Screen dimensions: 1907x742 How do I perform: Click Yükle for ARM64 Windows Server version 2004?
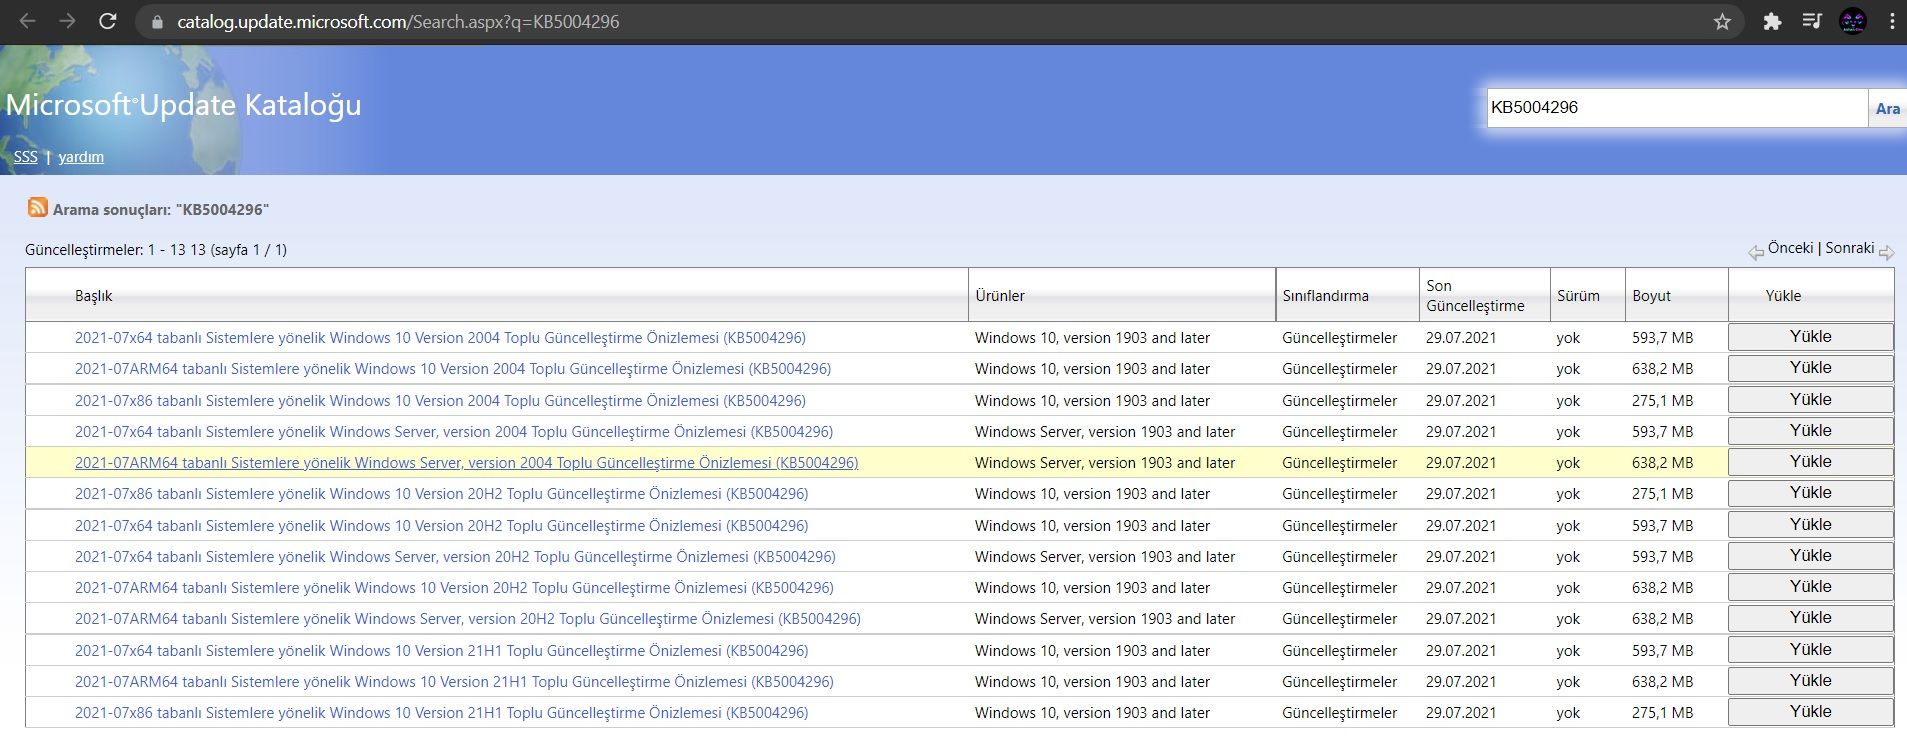point(1810,462)
